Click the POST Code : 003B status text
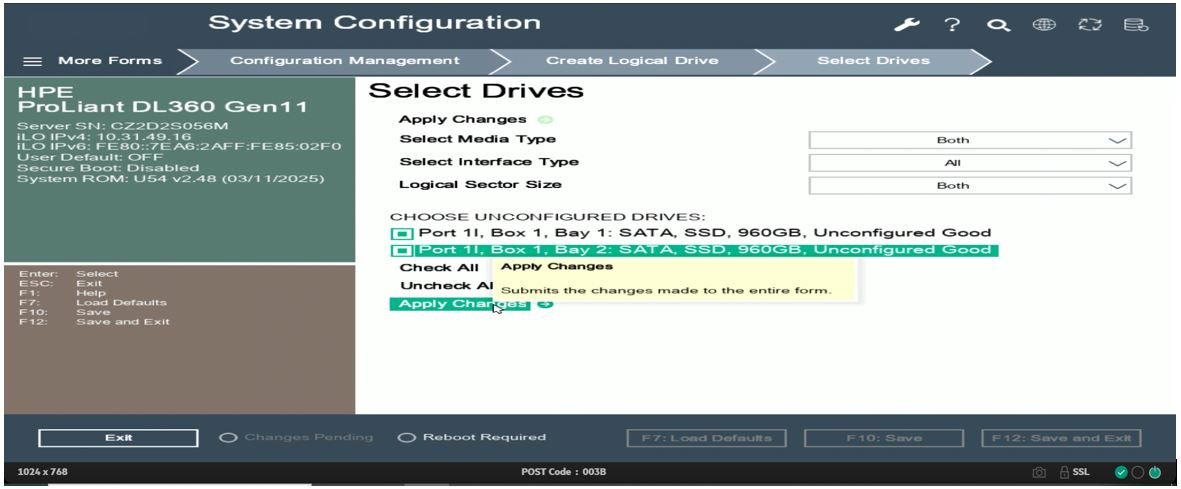Screen dimensions: 1181x489 pyautogui.click(x=563, y=472)
